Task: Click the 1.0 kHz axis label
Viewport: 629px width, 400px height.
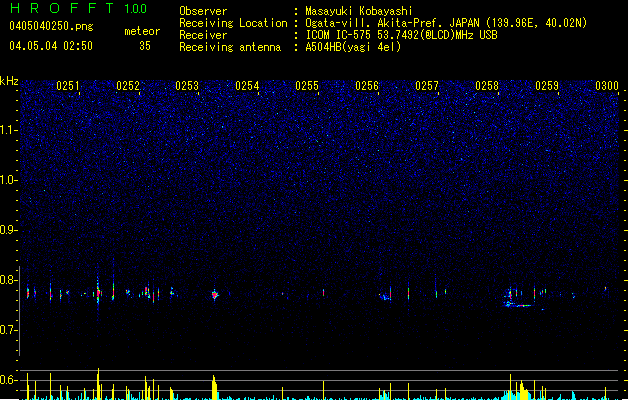Action: pos(9,180)
